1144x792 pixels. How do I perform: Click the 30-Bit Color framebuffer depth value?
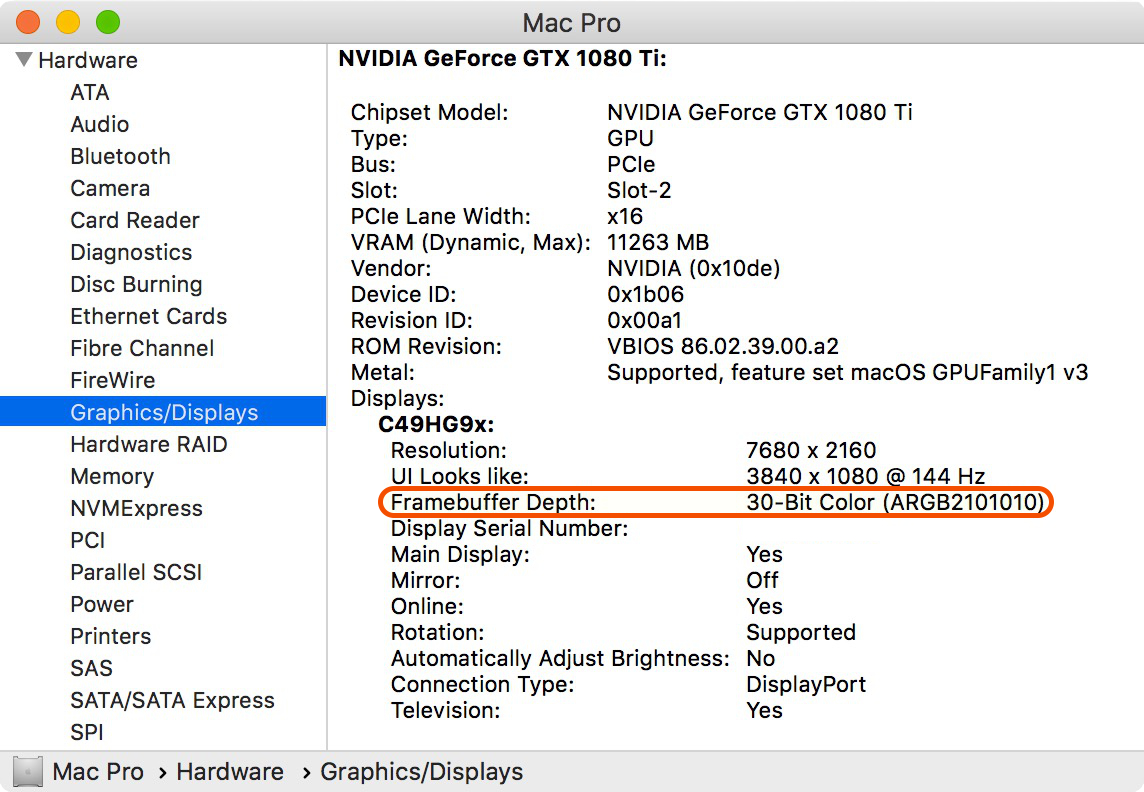pyautogui.click(x=896, y=502)
